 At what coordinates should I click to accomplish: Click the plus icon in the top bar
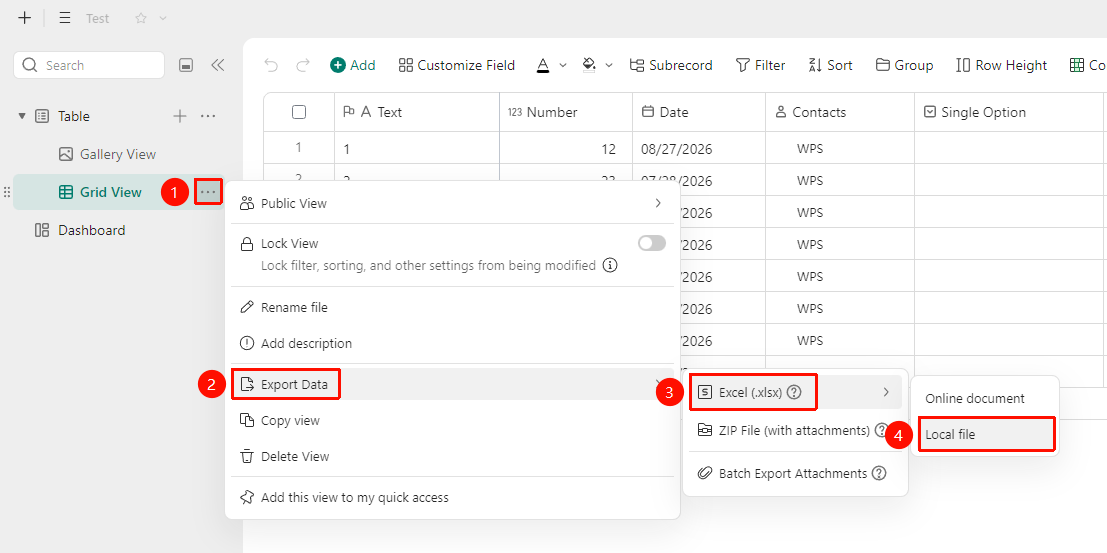[x=25, y=18]
